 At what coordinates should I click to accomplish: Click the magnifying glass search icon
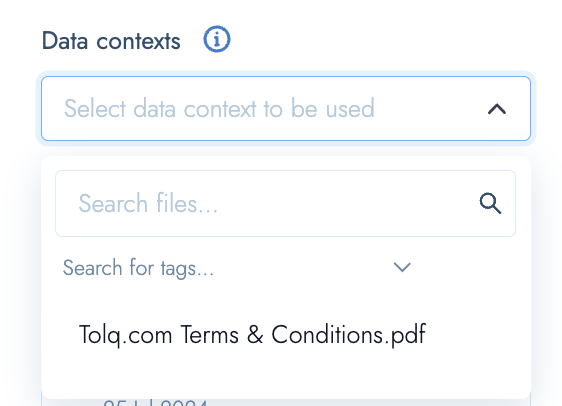tap(490, 204)
